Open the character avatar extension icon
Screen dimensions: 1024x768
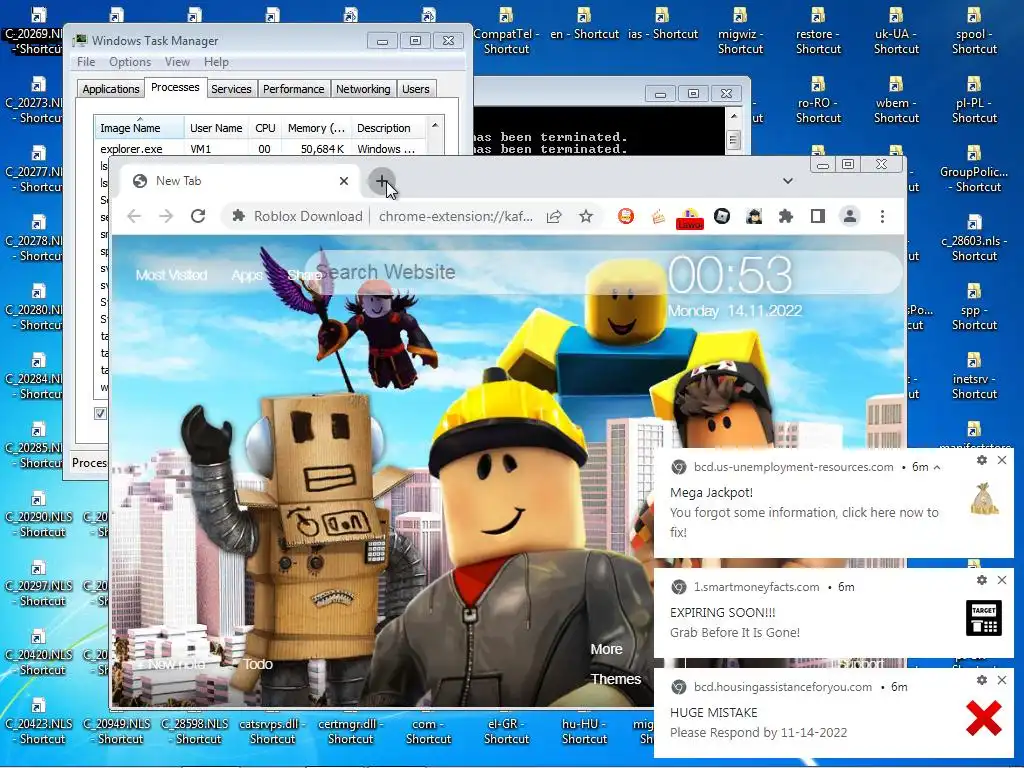pyautogui.click(x=754, y=216)
